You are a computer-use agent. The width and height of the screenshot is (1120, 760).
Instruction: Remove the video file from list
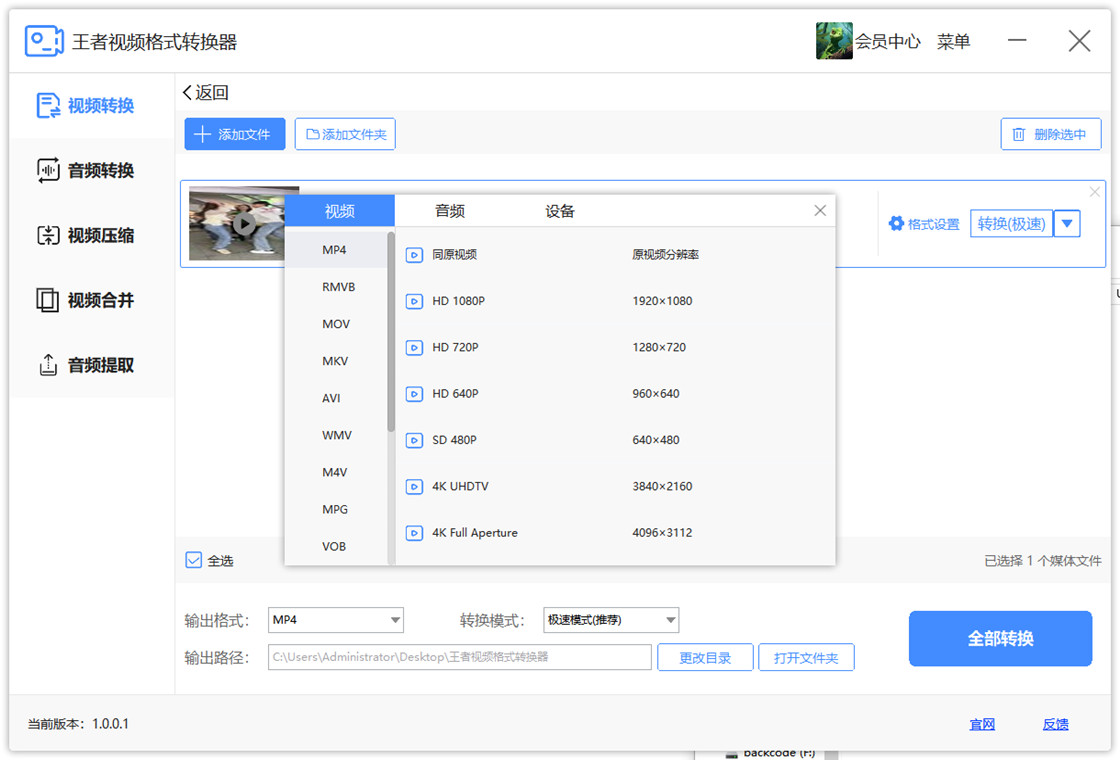tap(1094, 191)
